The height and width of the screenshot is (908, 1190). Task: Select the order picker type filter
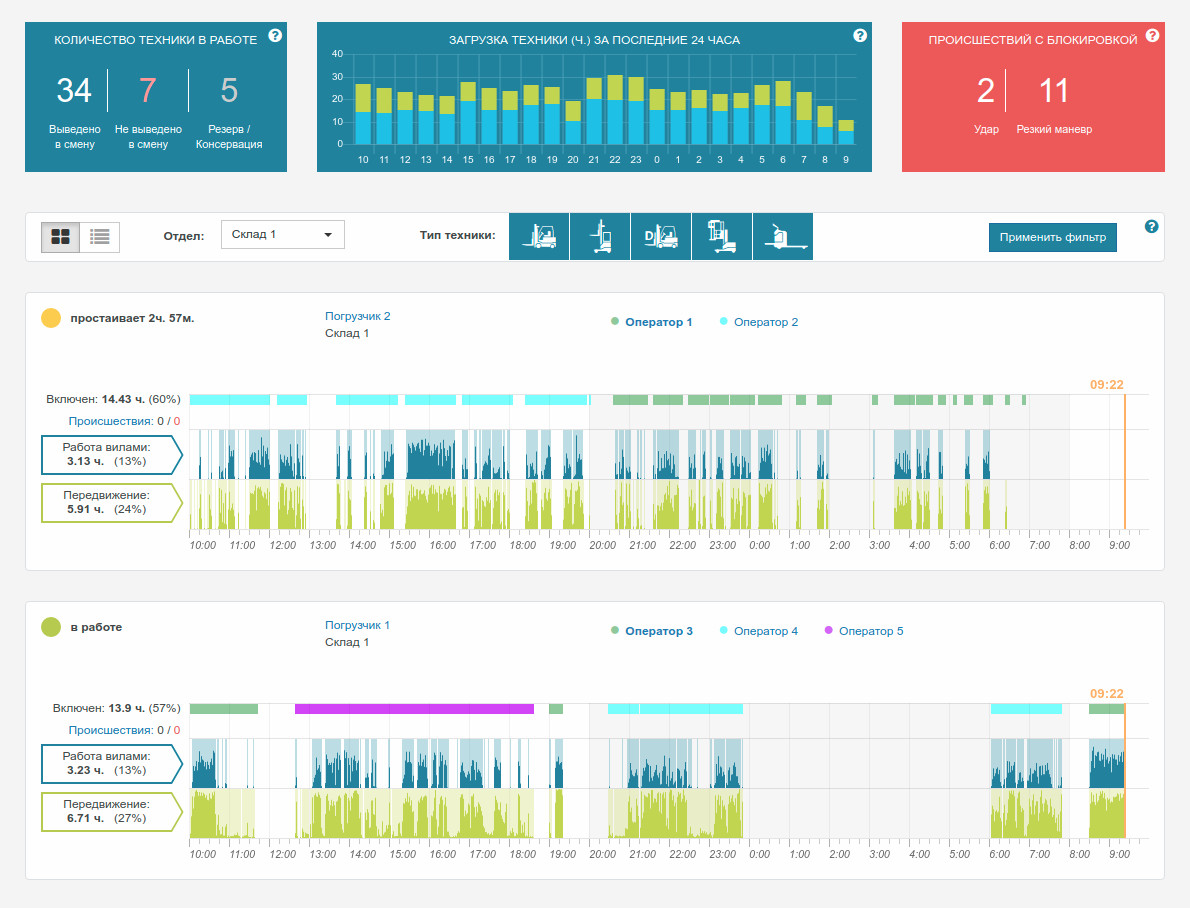pos(722,236)
